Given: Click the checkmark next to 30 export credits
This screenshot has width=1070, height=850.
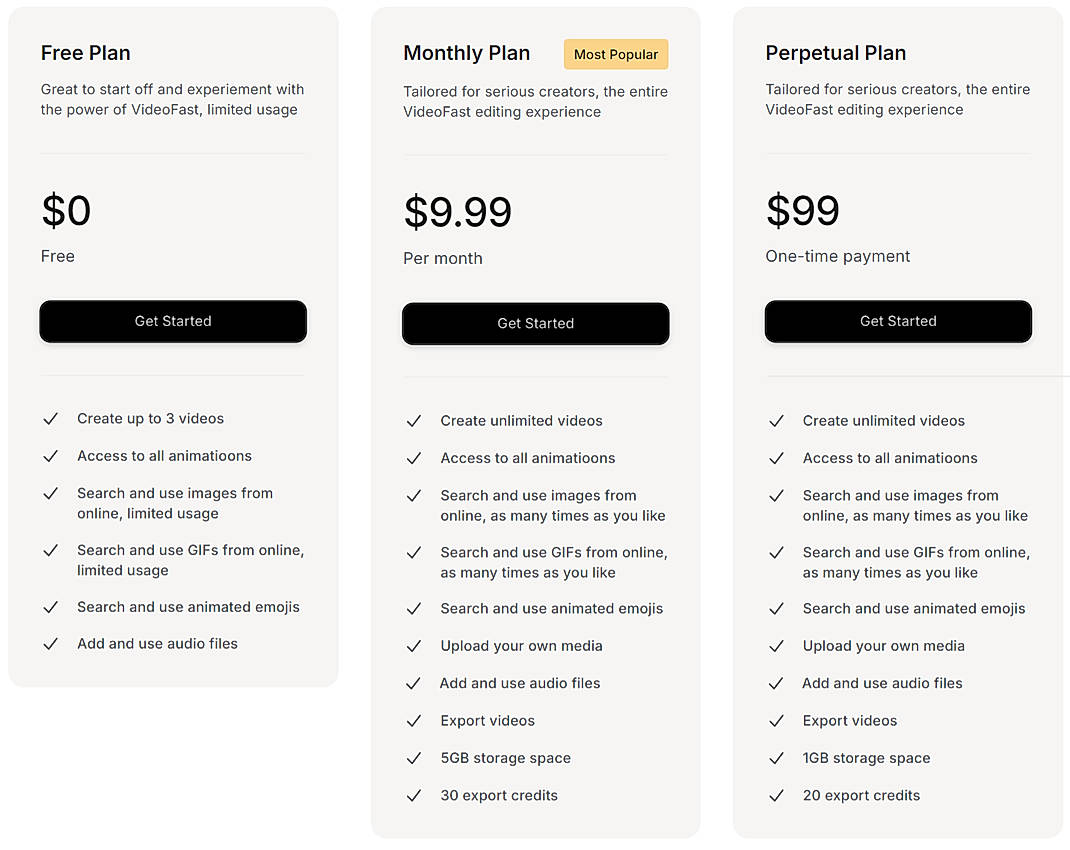Looking at the screenshot, I should 414,795.
